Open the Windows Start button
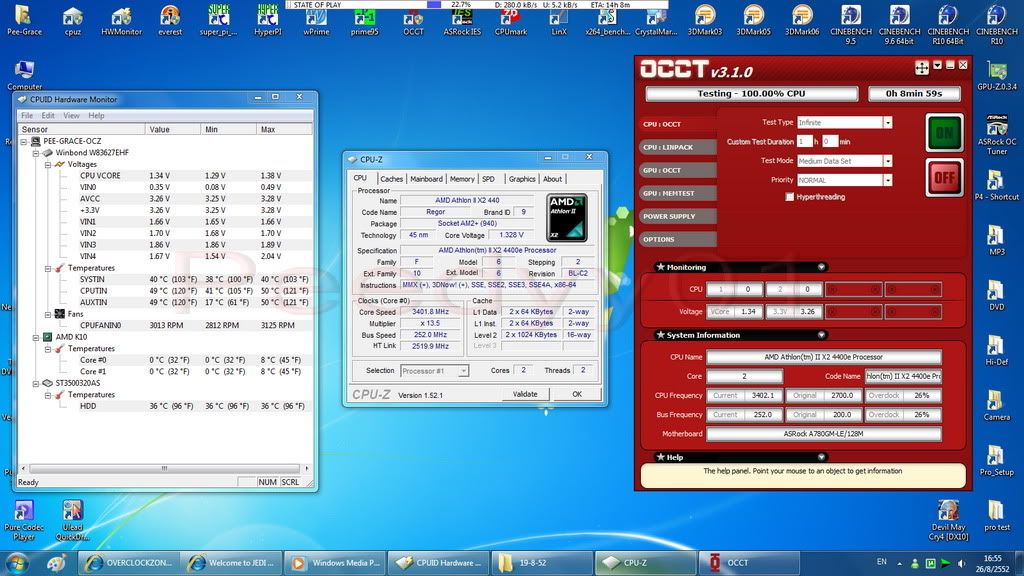Screen dimensions: 1024x576 tap(17, 562)
